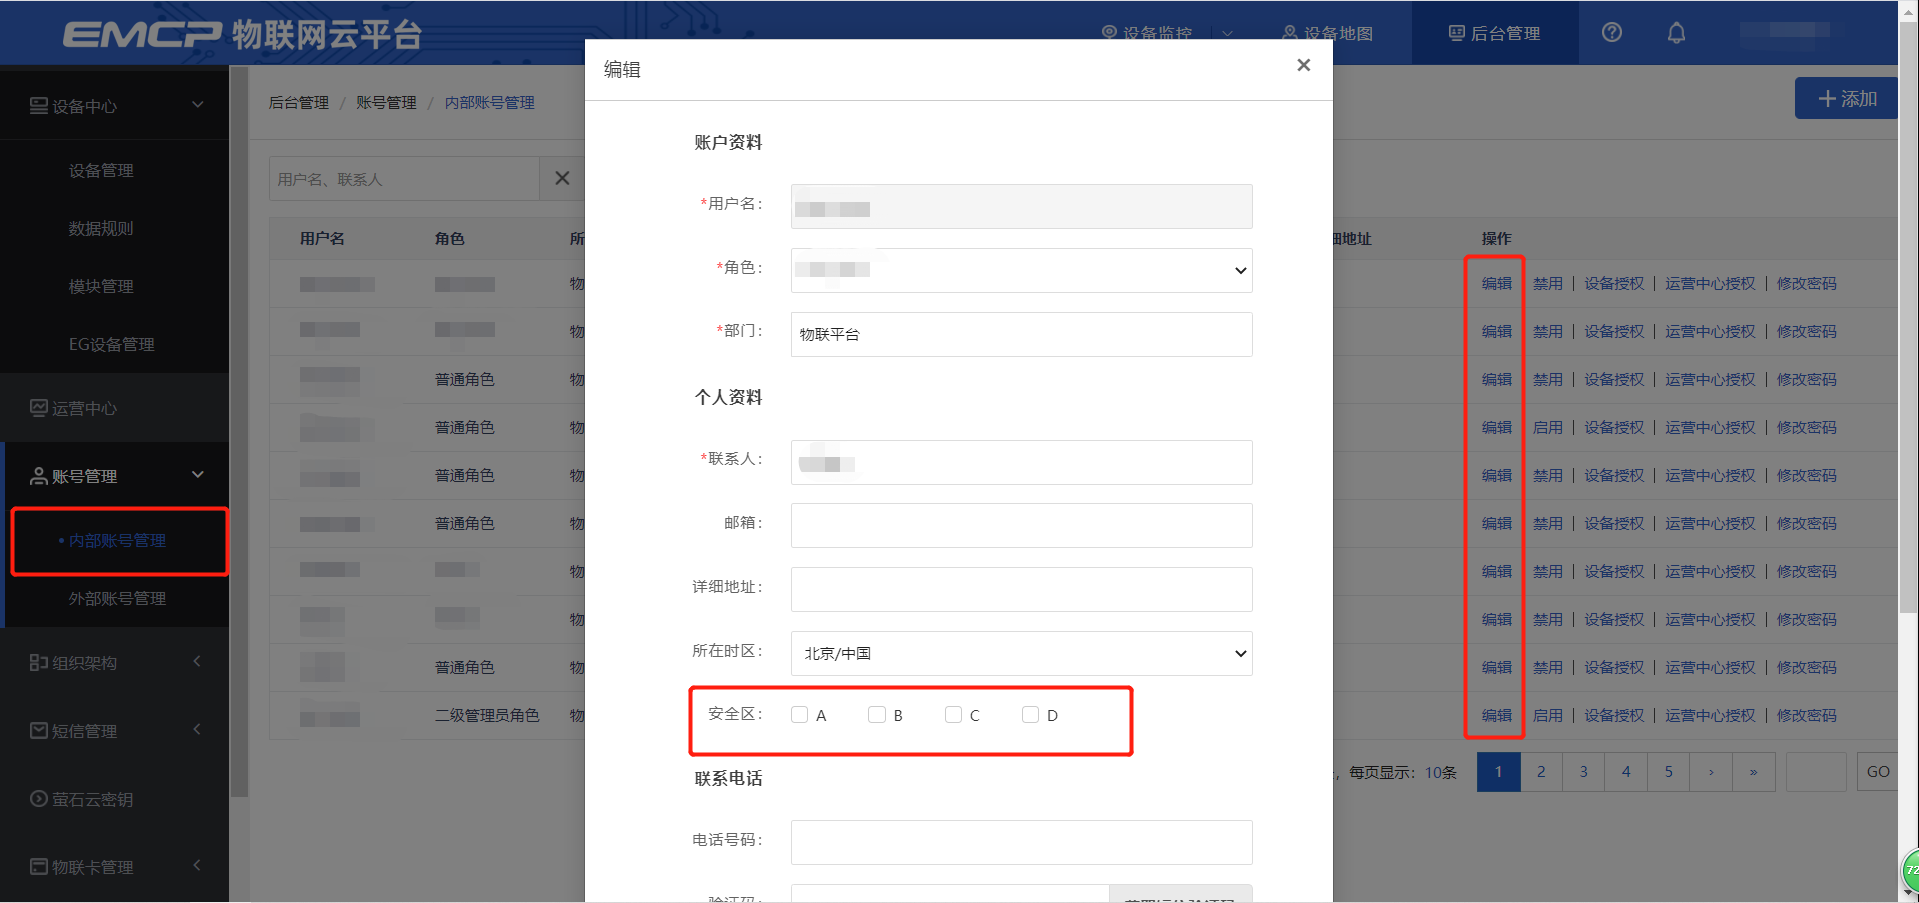Screen dimensions: 1919x903
Task: Click the 设备中心 sidebar icon
Action: [x=38, y=106]
